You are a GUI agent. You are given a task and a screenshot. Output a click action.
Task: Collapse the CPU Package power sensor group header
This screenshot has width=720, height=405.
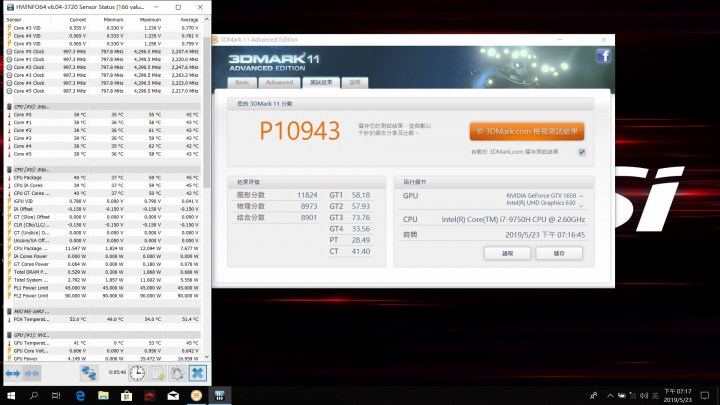point(104,169)
